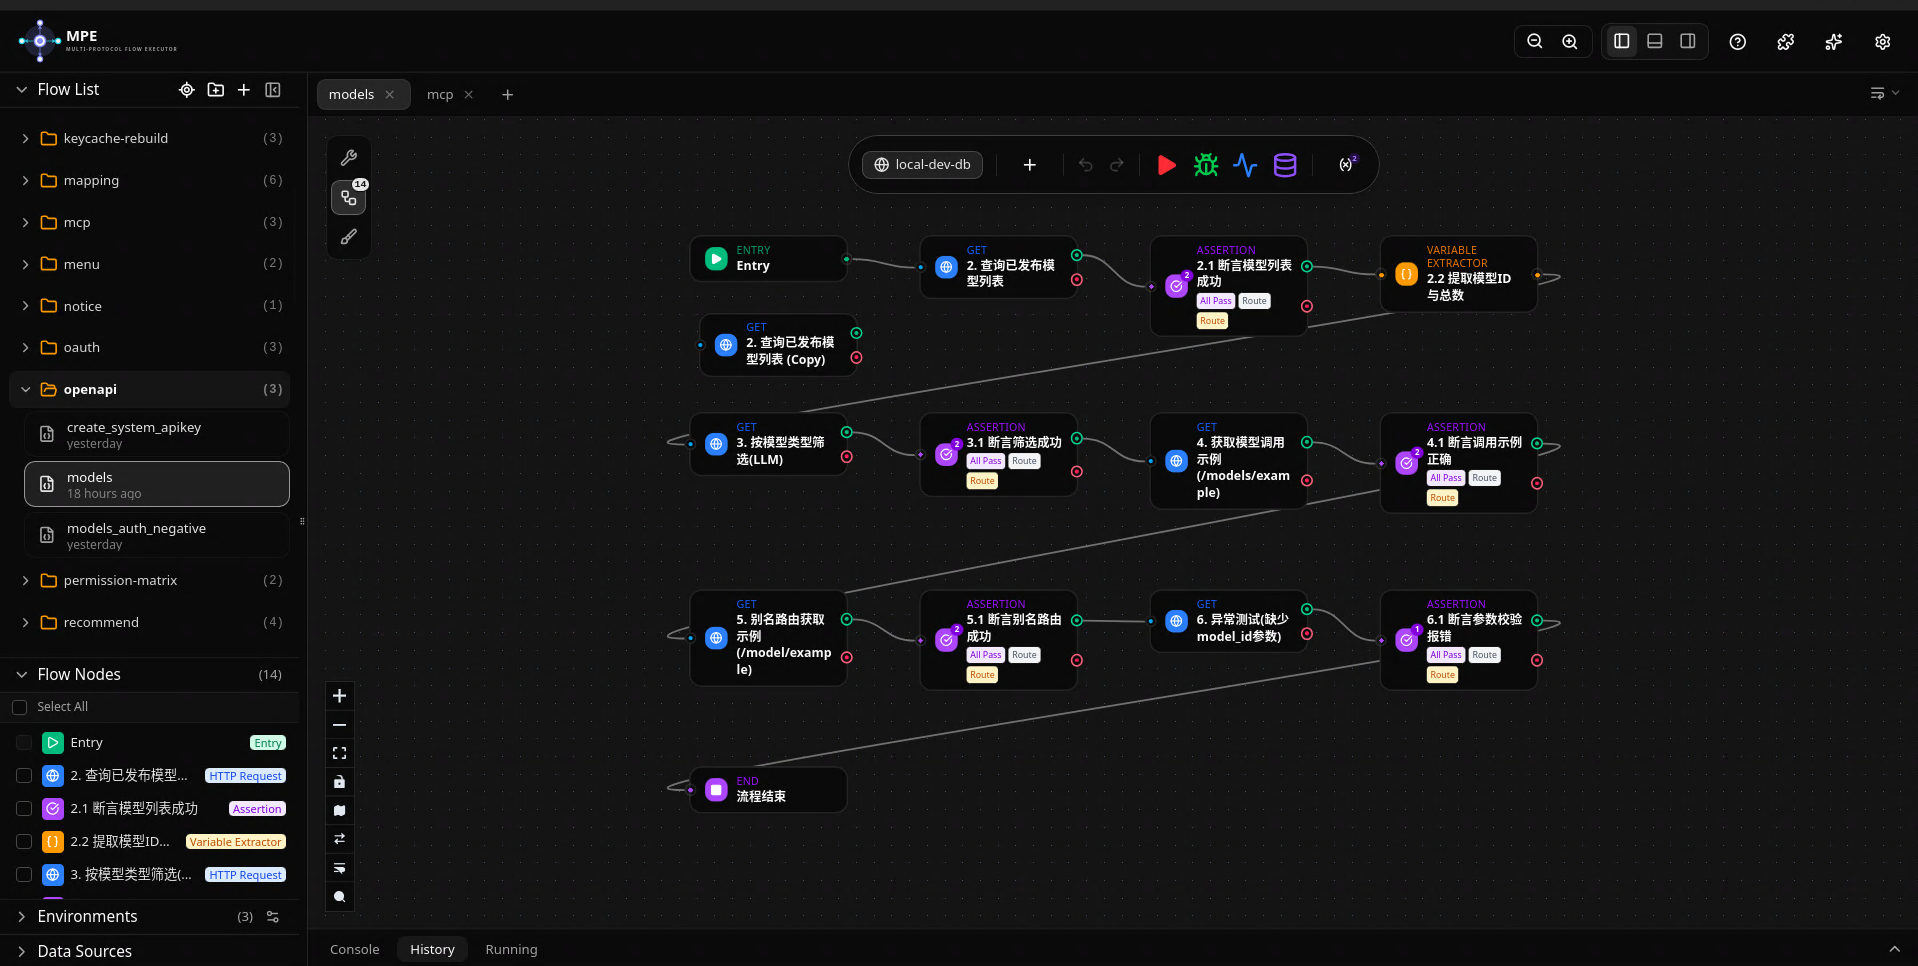Toggle the canvas lock icon
This screenshot has width=1918, height=966.
(340, 782)
